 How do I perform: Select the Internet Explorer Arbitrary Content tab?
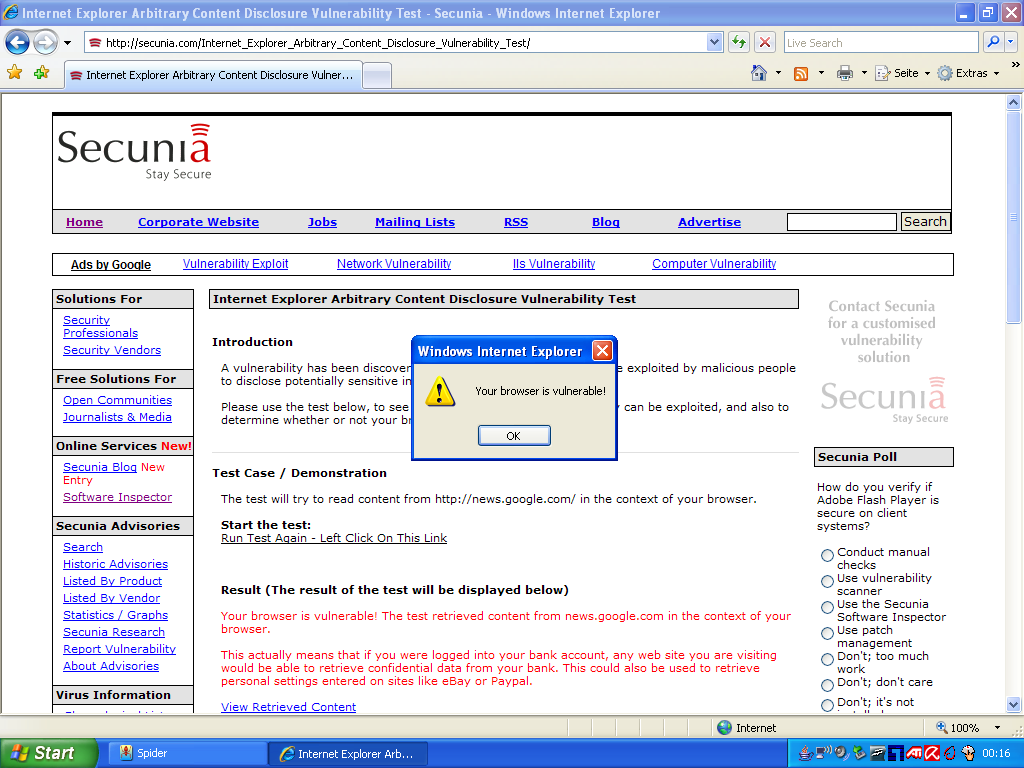point(213,75)
